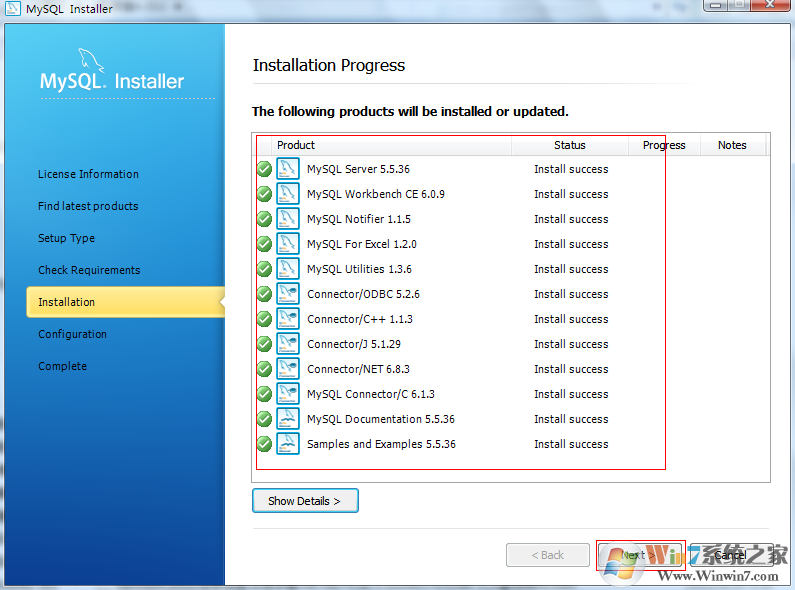Screen dimensions: 795x590
Task: Open the Check Requirements step
Action: click(x=89, y=270)
